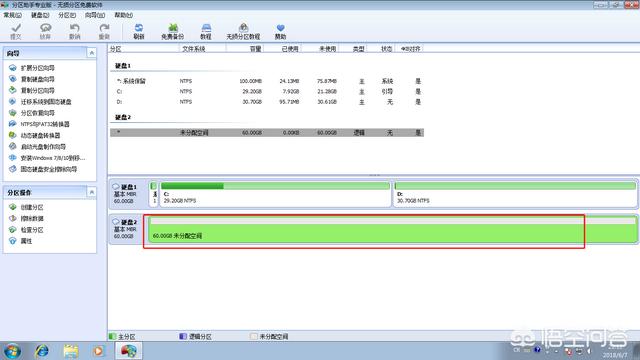Sort by the 未使用 (Unused) column header
Viewport: 640px width, 360px height.
(x=320, y=49)
